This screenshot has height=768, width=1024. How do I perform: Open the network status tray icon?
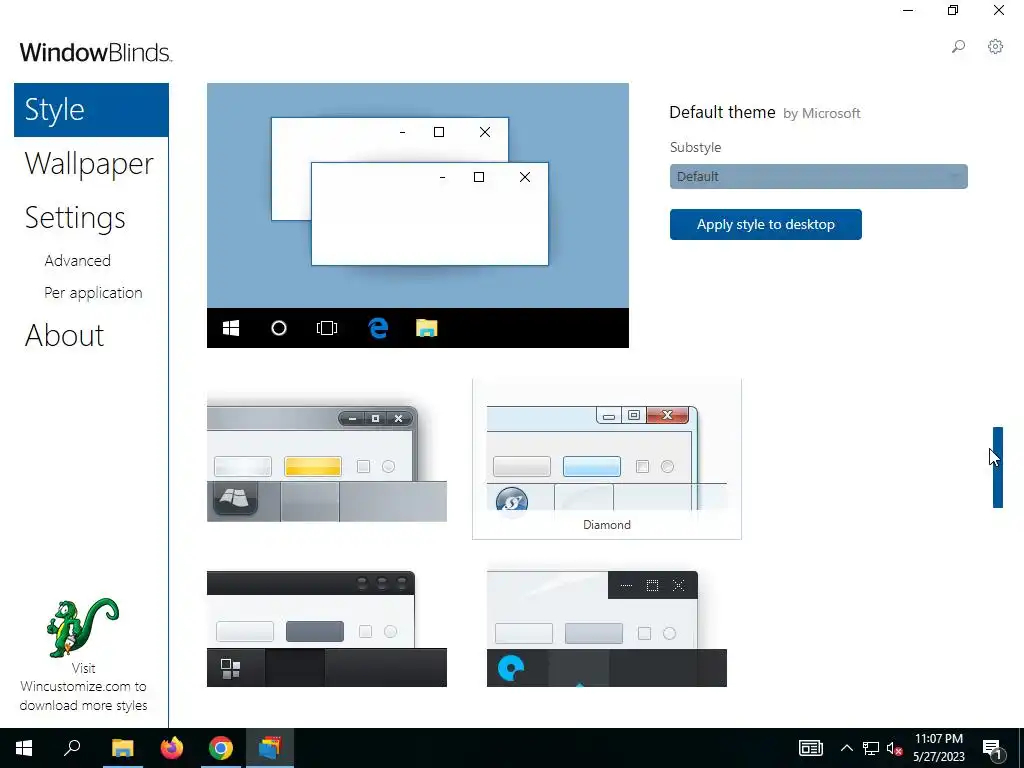coord(871,748)
